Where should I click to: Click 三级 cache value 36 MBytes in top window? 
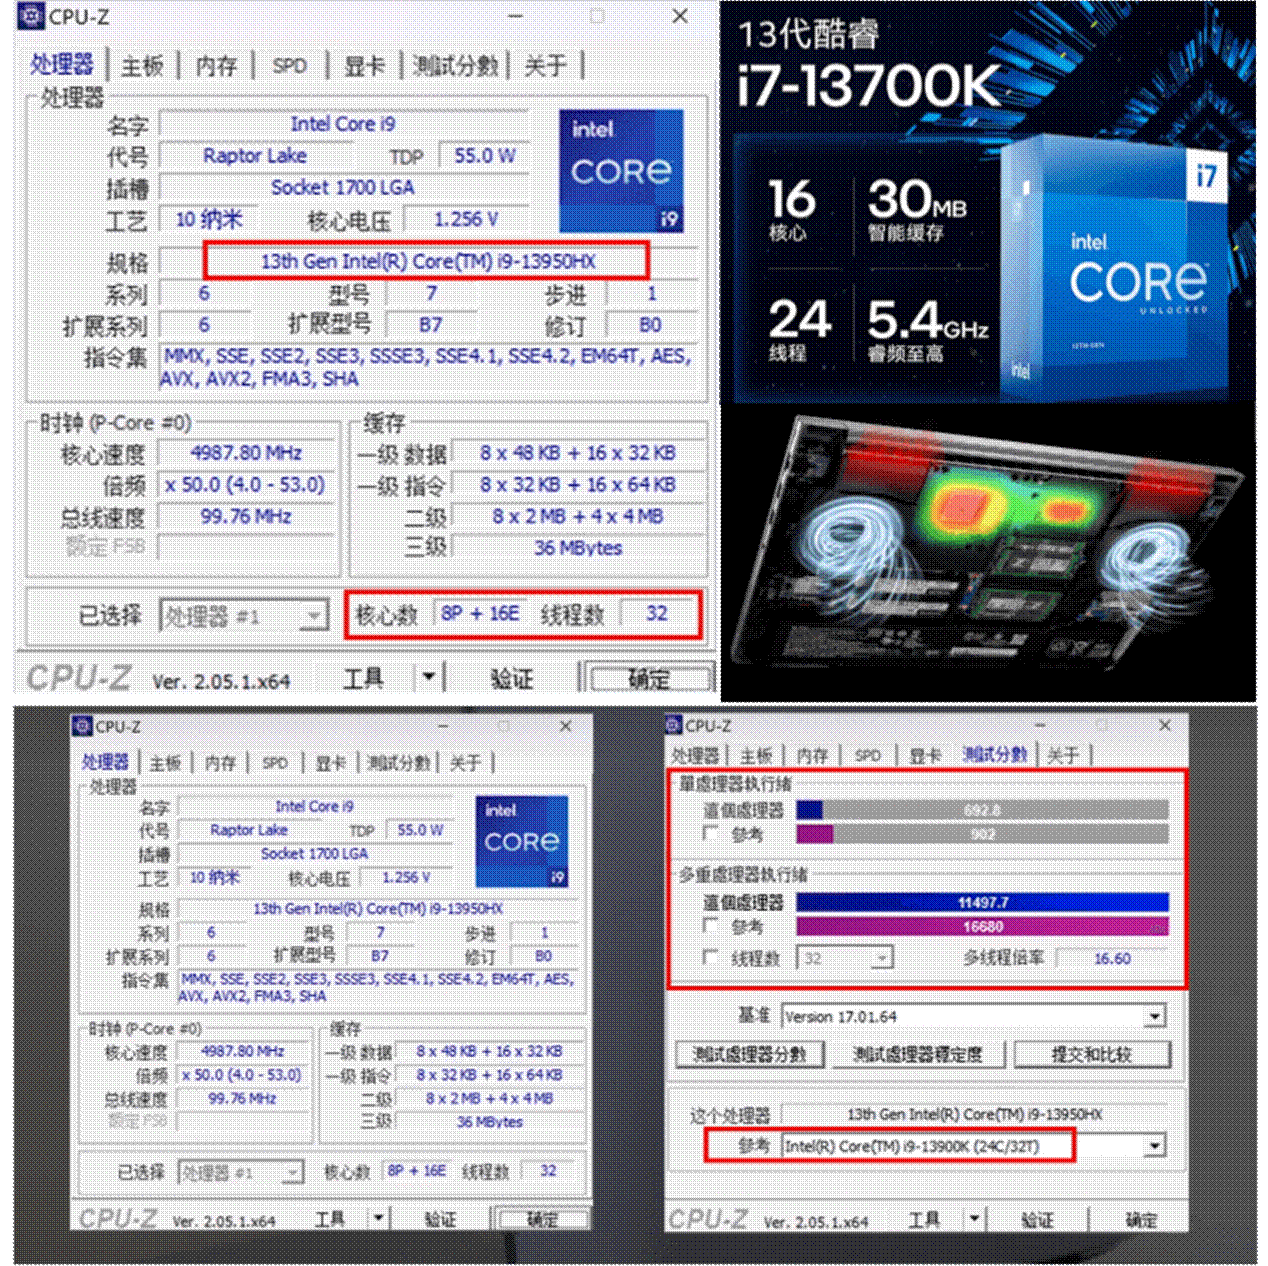(578, 548)
